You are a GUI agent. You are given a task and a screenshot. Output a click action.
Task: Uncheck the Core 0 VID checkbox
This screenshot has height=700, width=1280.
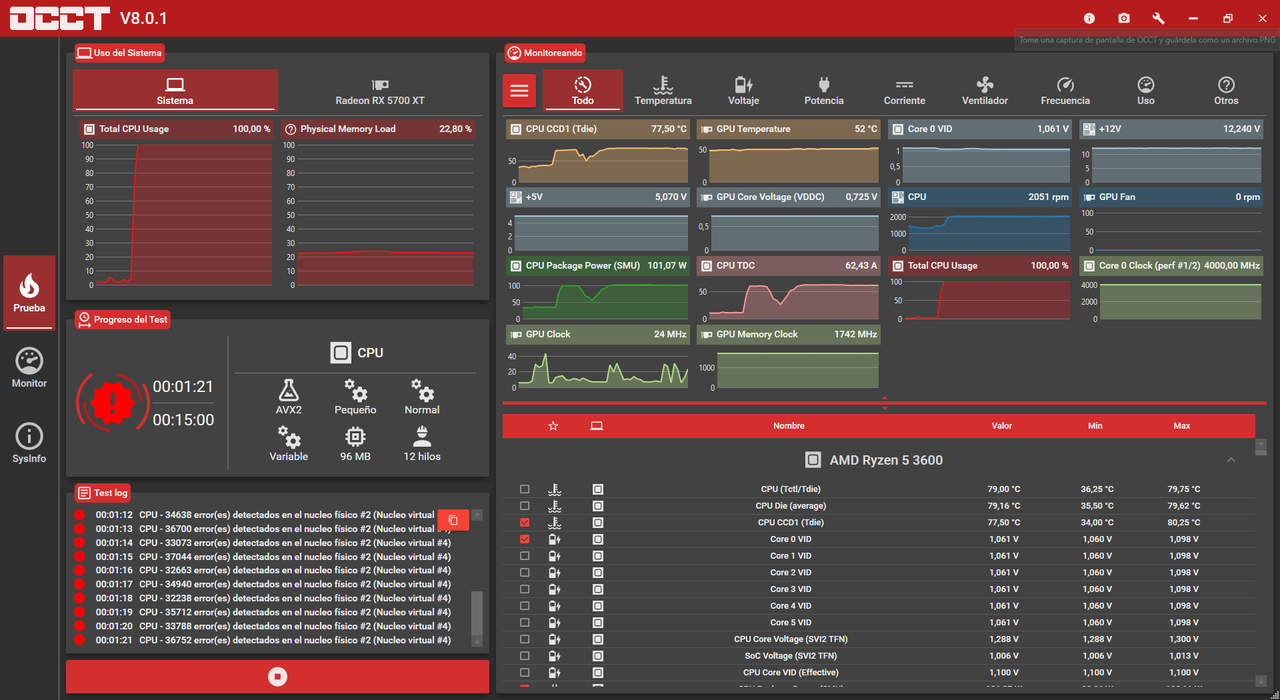click(525, 539)
